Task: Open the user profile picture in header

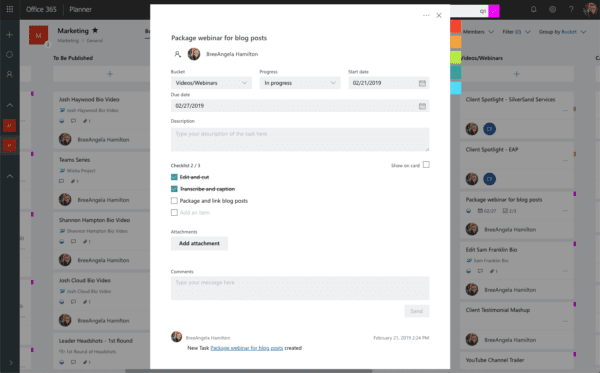Action: click(x=590, y=9)
